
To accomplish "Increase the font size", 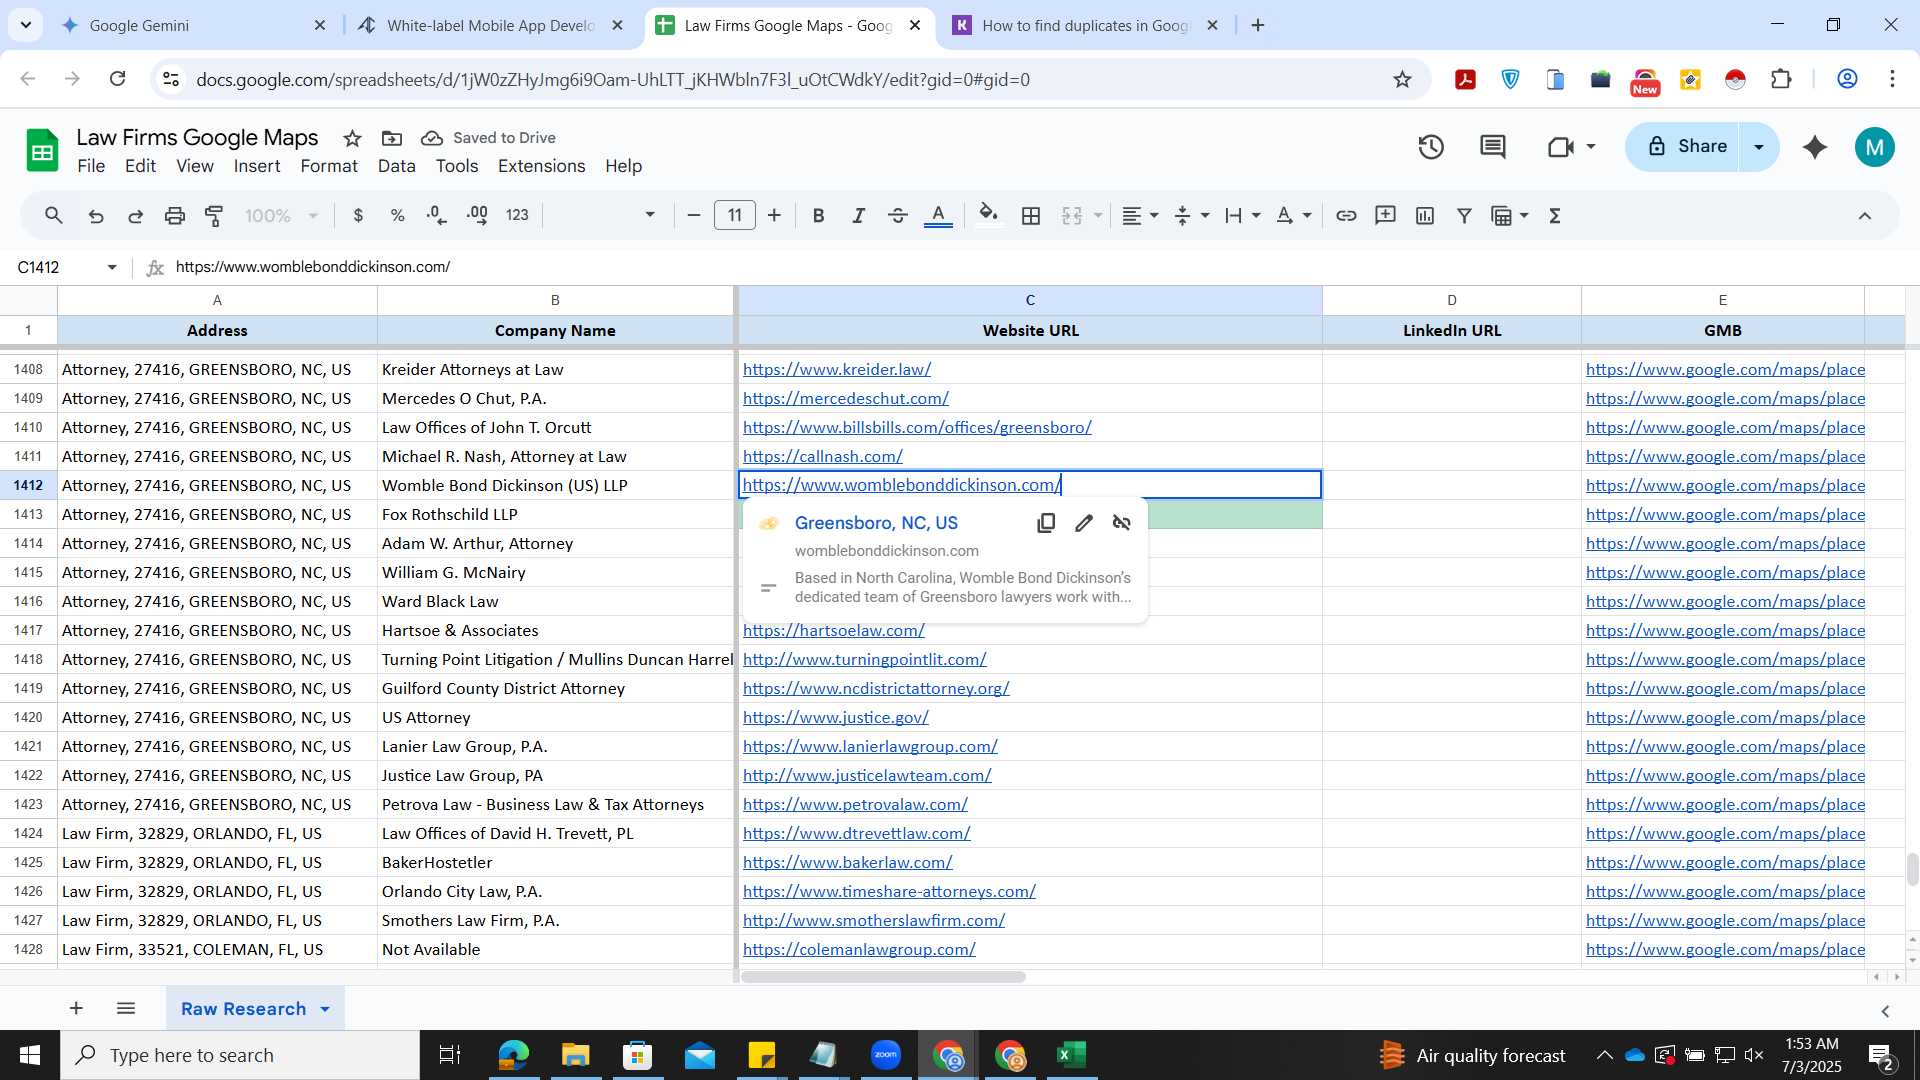I will click(x=774, y=215).
